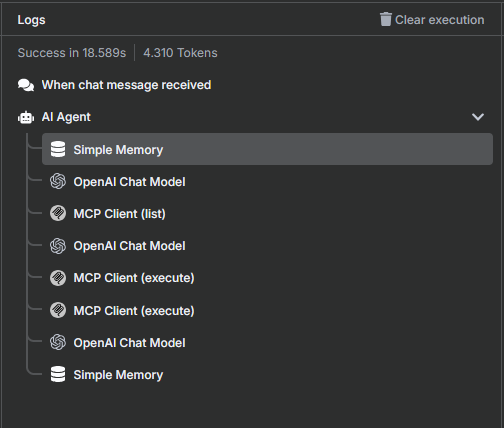Open the MCP Client (list) log entry

pyautogui.click(x=267, y=213)
